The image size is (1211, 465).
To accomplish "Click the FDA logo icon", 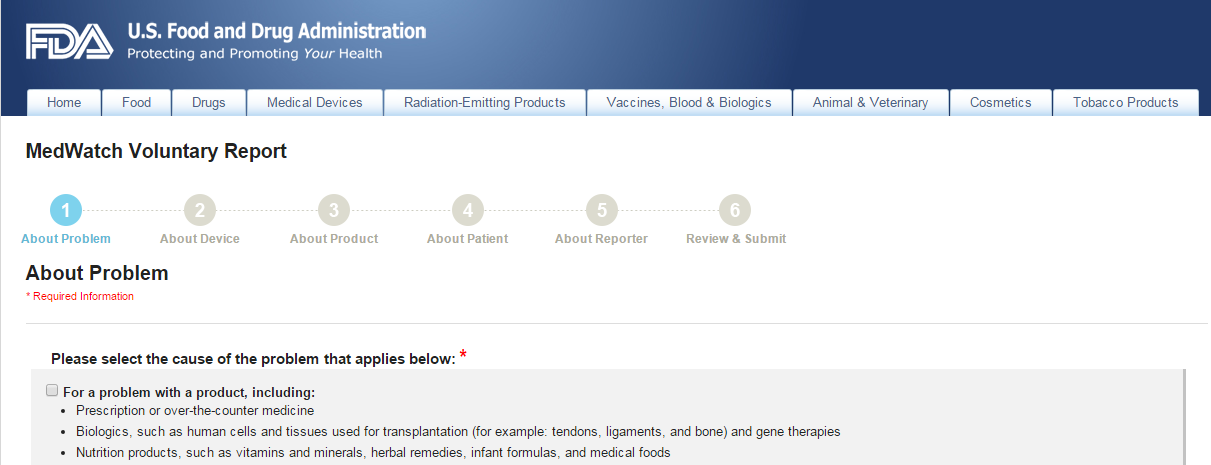I will (x=69, y=42).
